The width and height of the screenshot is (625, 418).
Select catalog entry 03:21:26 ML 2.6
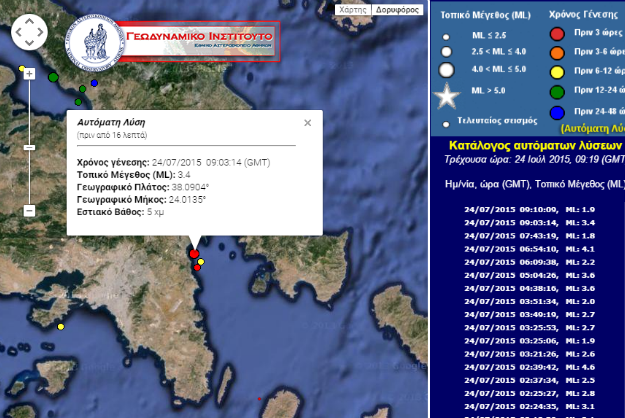530,354
